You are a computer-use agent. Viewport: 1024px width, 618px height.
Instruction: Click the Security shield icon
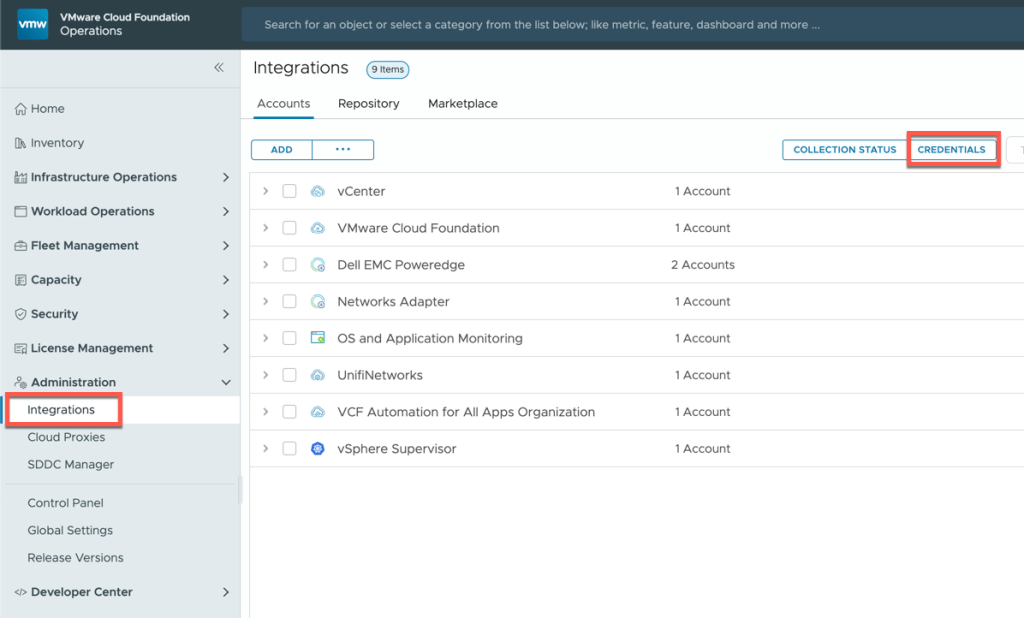[x=20, y=314]
